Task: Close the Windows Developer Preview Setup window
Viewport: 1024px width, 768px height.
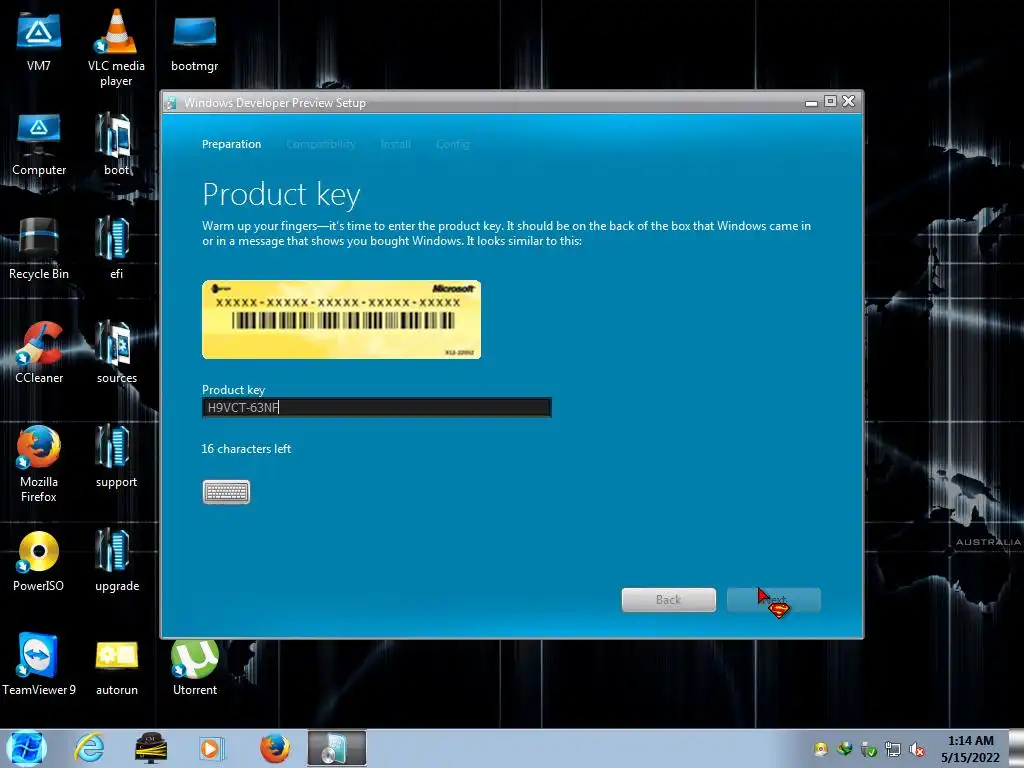Action: [848, 101]
